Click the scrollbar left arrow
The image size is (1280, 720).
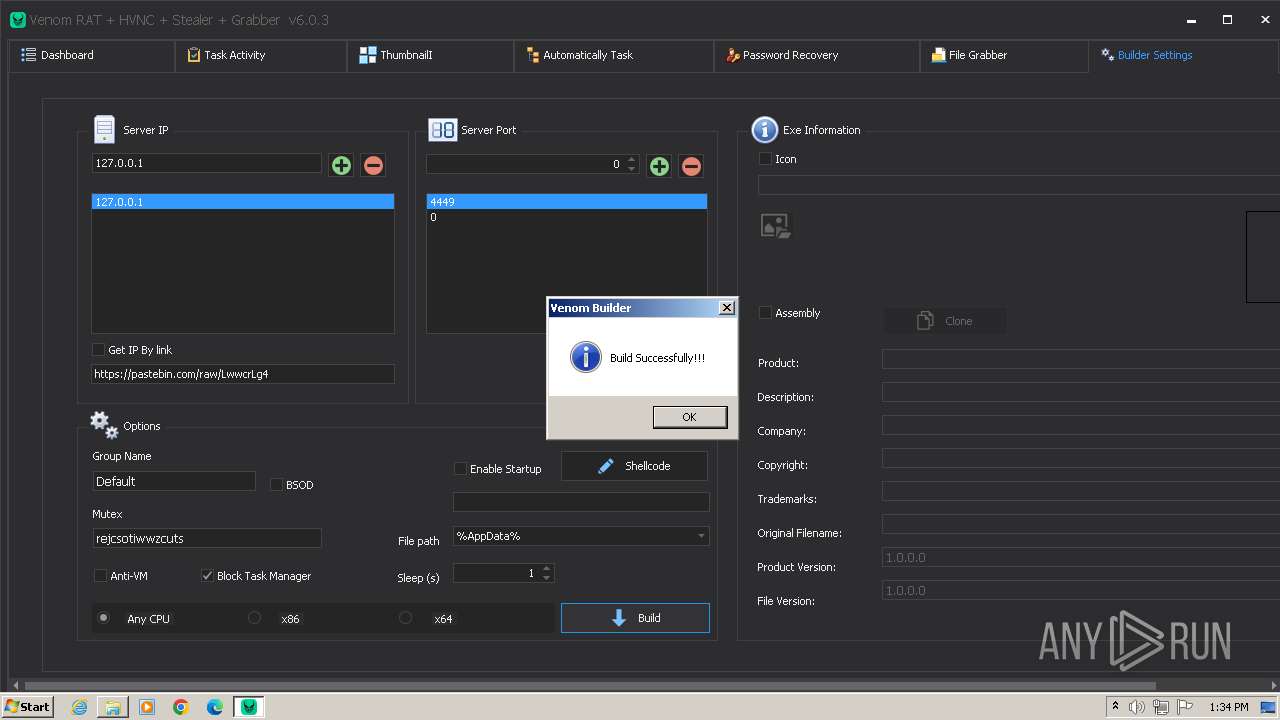[15, 685]
